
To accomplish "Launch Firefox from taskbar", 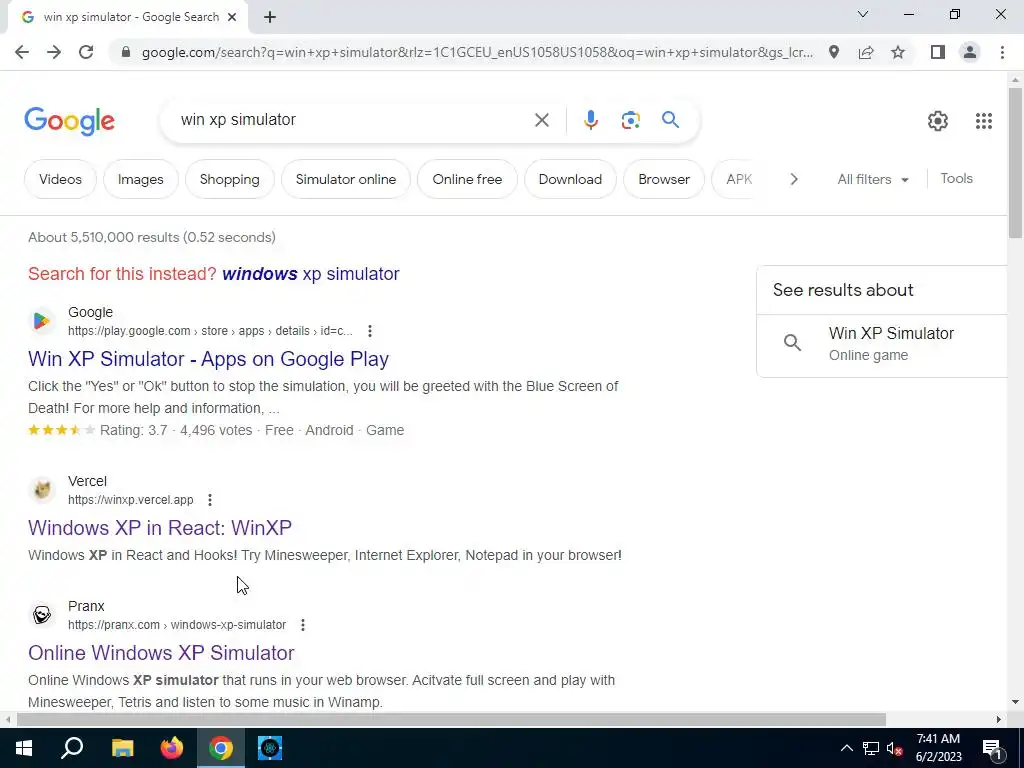I will 172,748.
